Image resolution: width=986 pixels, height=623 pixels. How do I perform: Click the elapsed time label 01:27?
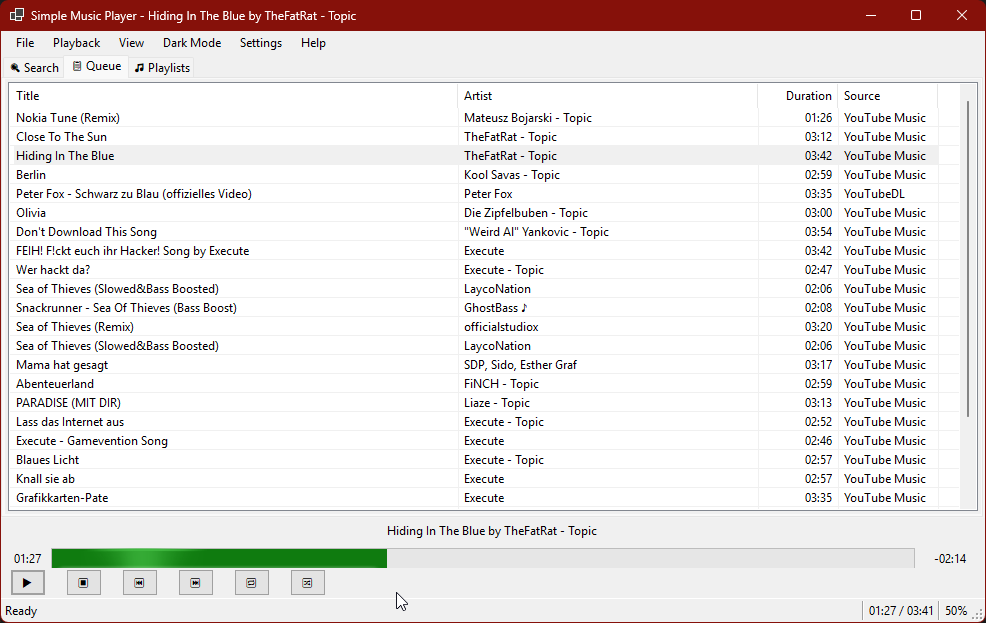pos(28,558)
